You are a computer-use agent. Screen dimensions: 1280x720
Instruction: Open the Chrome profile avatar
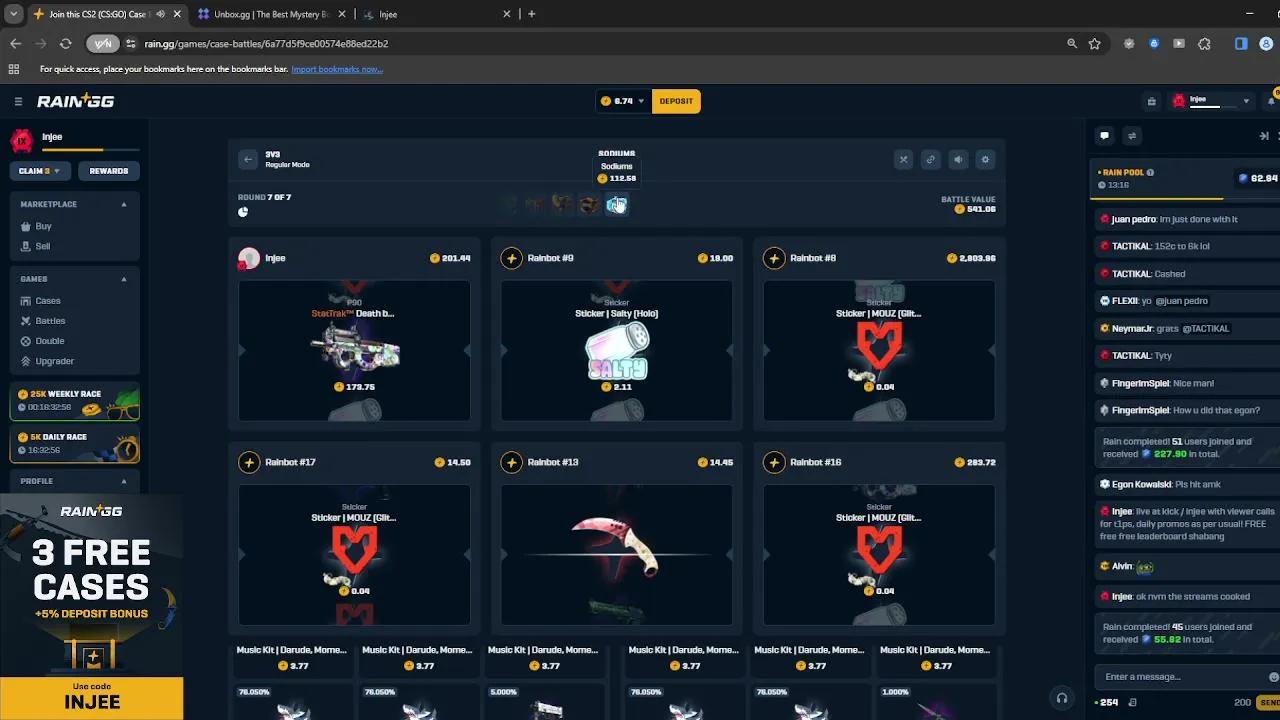click(x=1265, y=44)
